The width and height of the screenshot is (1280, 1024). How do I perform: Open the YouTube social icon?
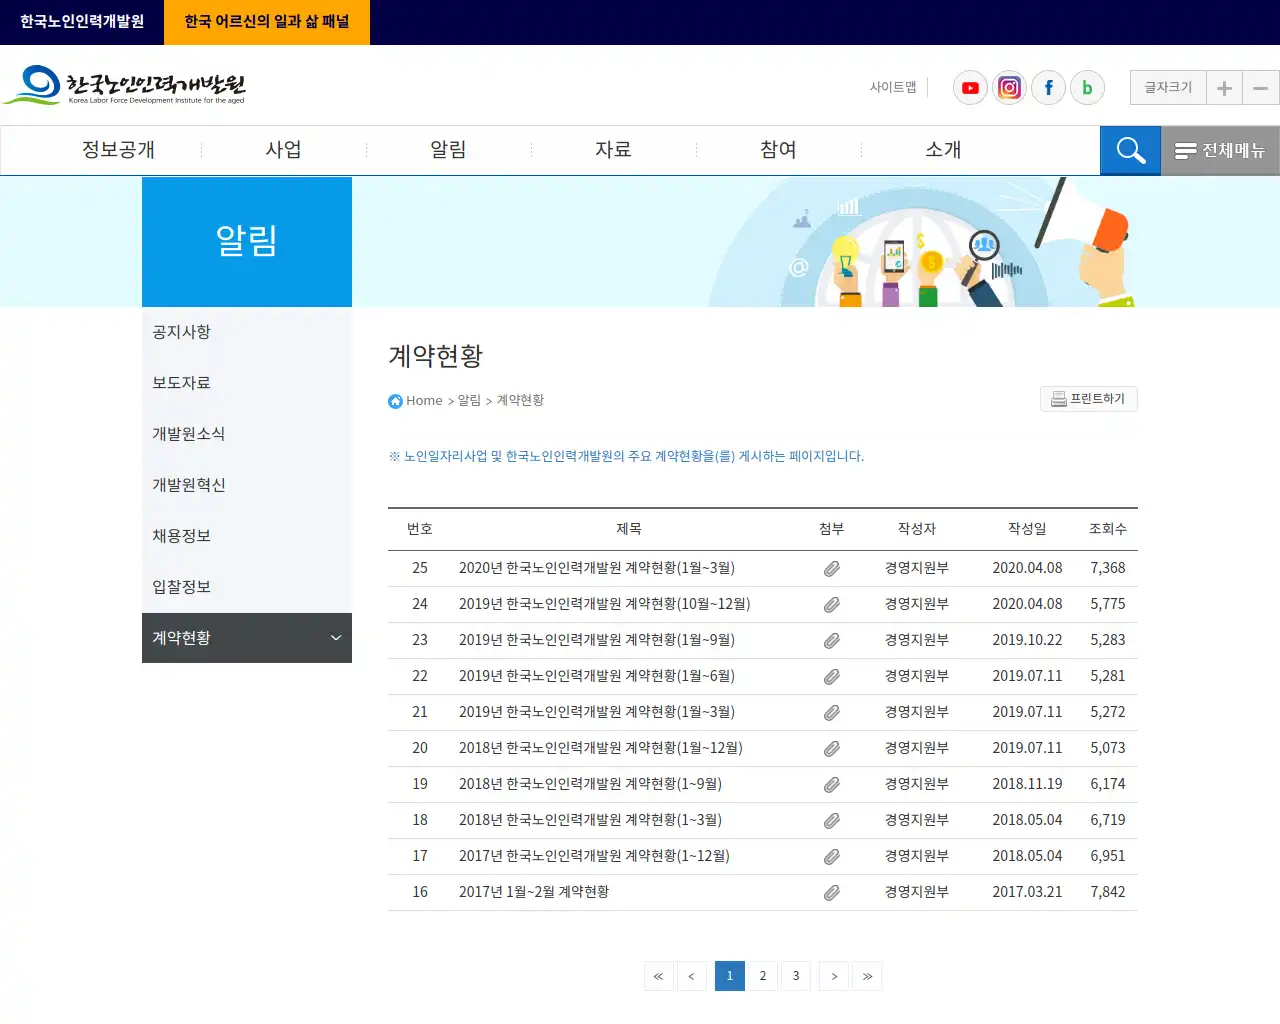[x=970, y=88]
